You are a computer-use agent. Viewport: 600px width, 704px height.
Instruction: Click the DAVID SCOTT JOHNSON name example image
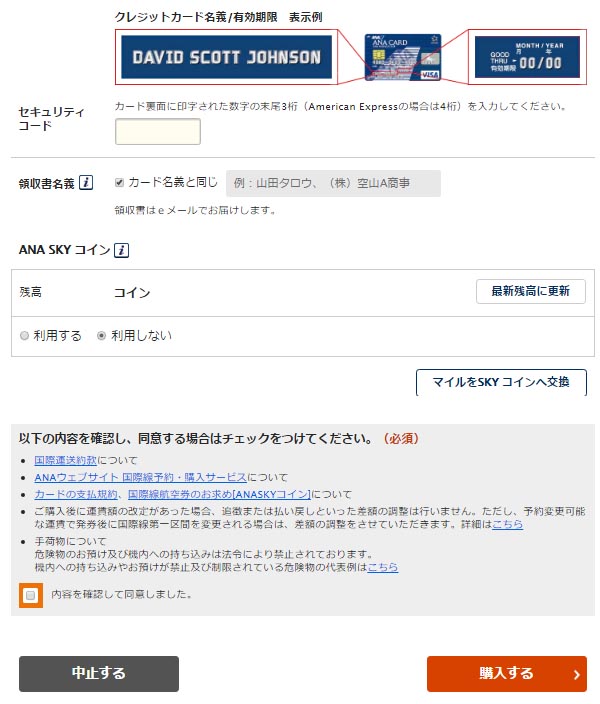226,57
